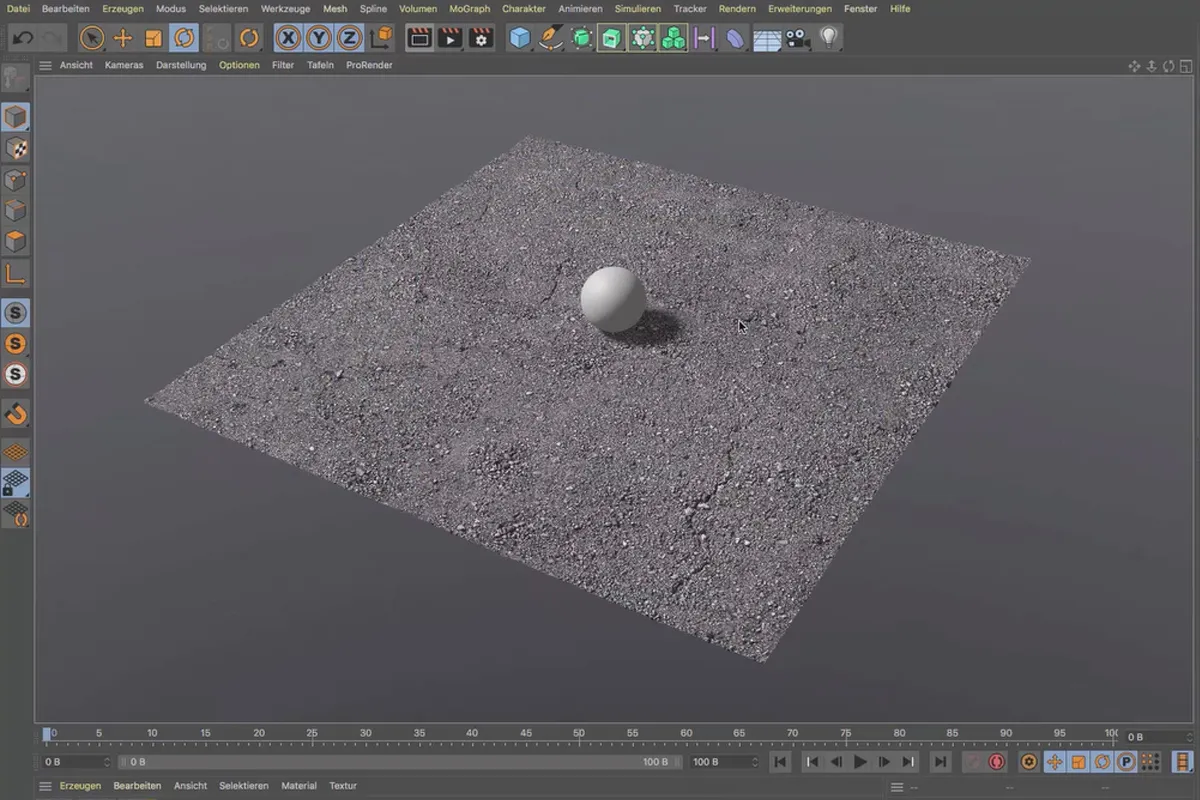Viewport: 1200px width, 800px height.
Task: Click the camera object icon
Action: pyautogui.click(x=797, y=38)
